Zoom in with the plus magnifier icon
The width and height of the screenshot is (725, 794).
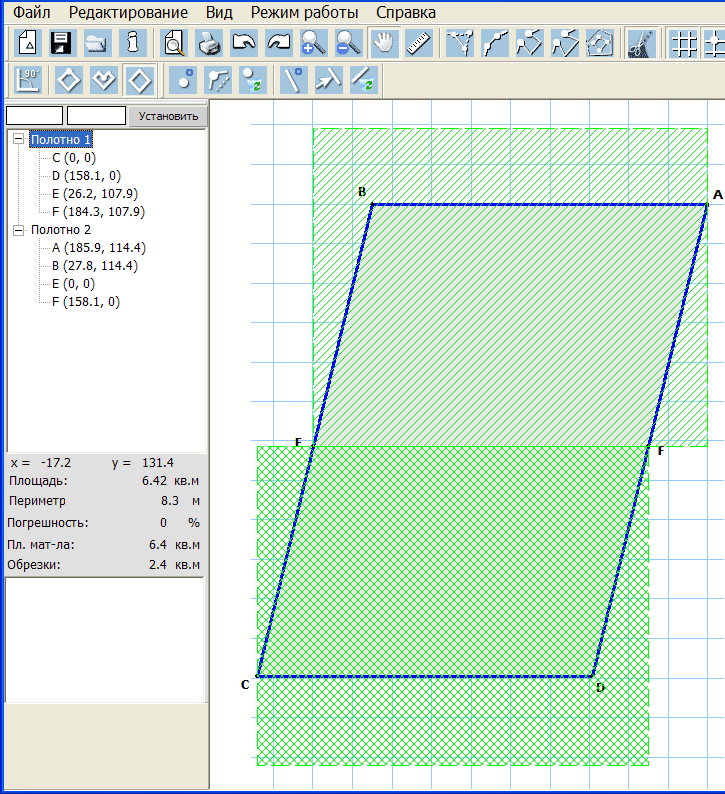[x=314, y=43]
